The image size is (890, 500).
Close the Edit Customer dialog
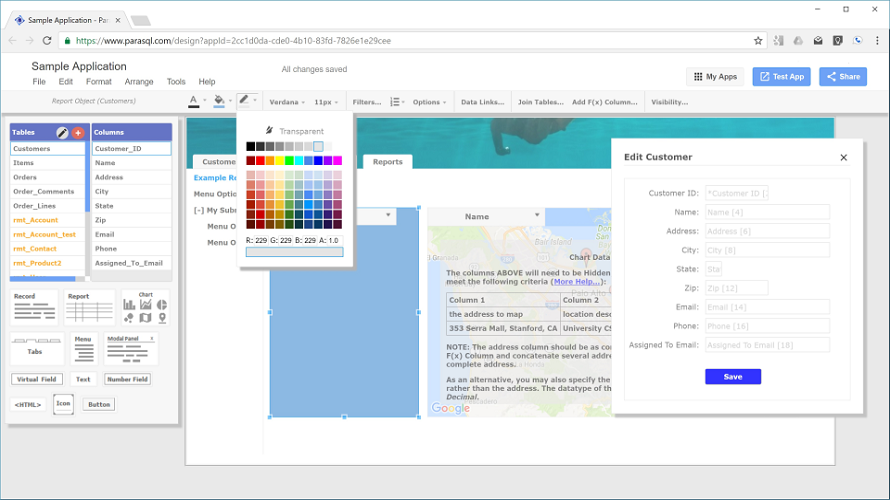coord(843,157)
